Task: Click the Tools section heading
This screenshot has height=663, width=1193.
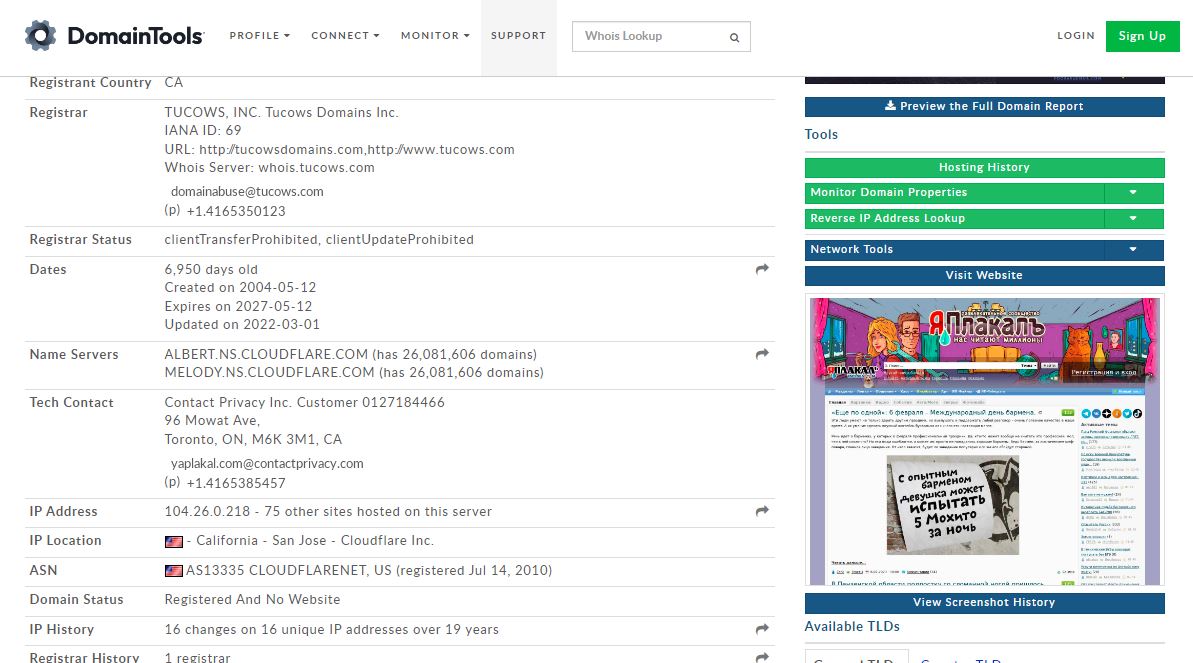Action: (x=821, y=135)
